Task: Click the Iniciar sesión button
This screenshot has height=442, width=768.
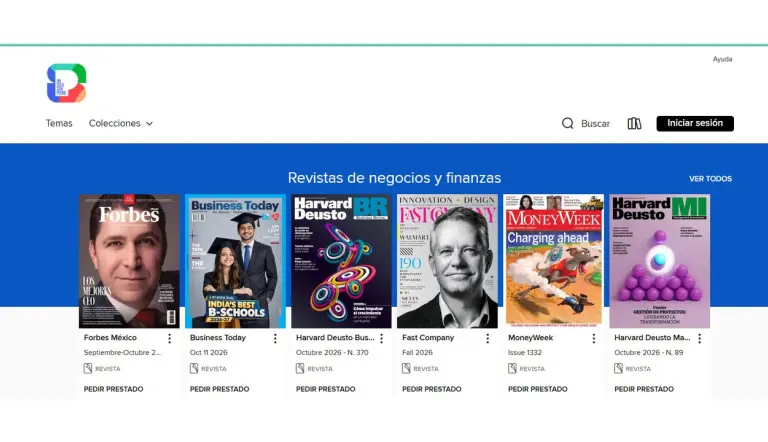Action: (x=695, y=123)
